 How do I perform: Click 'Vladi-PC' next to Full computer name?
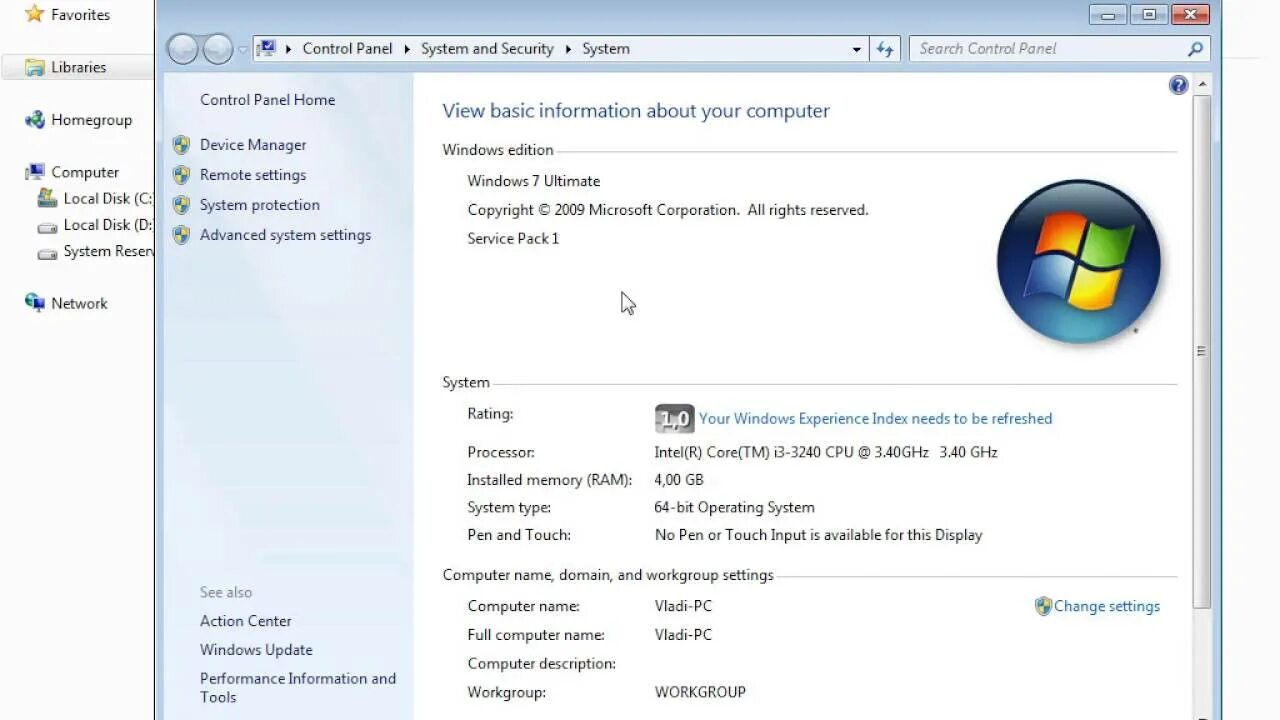pyautogui.click(x=683, y=635)
